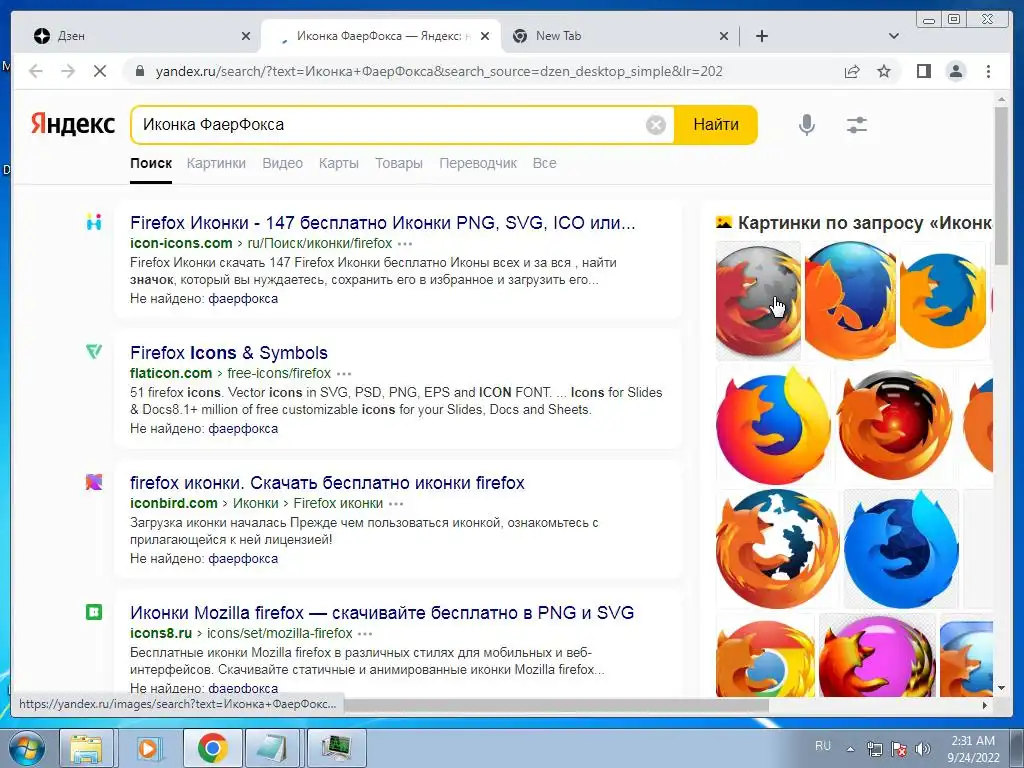This screenshot has width=1024, height=768.
Task: Open the Chrome three-dot menu
Action: 988,71
